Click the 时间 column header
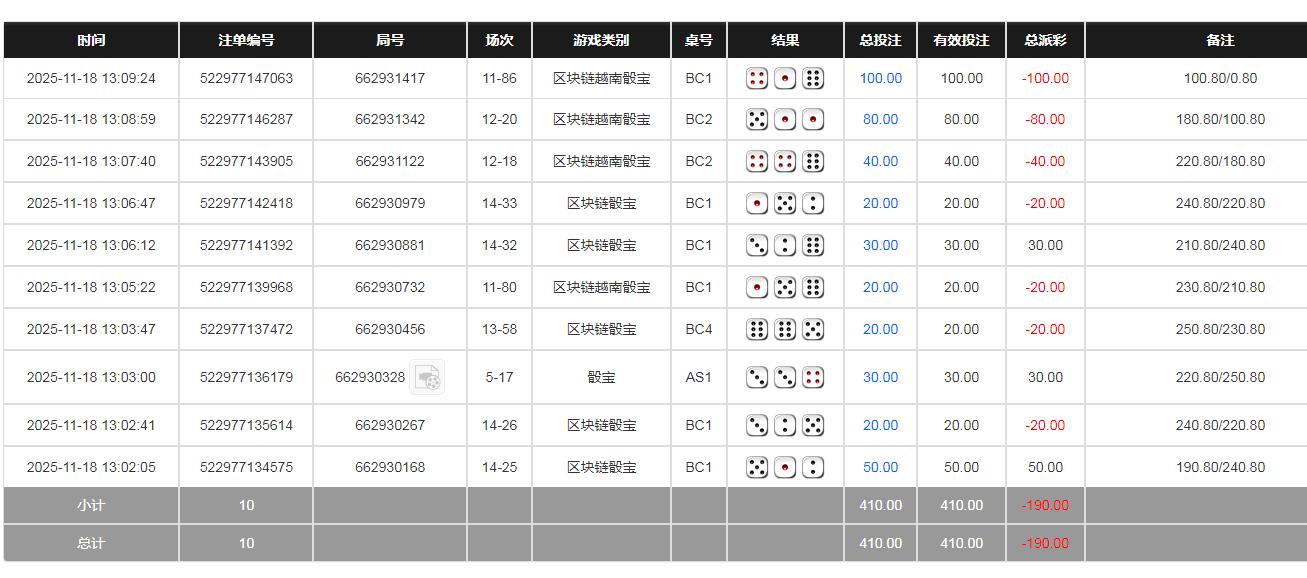1307x578 pixels. (x=90, y=41)
